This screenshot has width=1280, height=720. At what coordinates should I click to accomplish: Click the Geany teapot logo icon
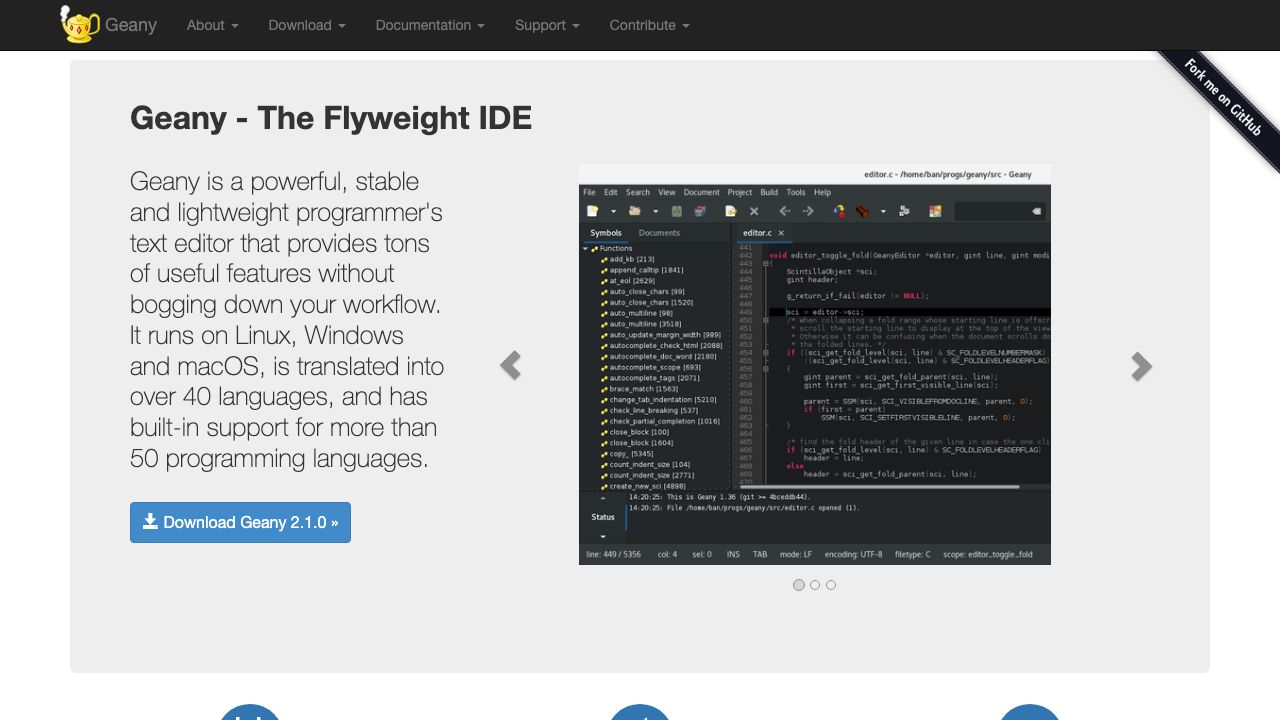79,25
